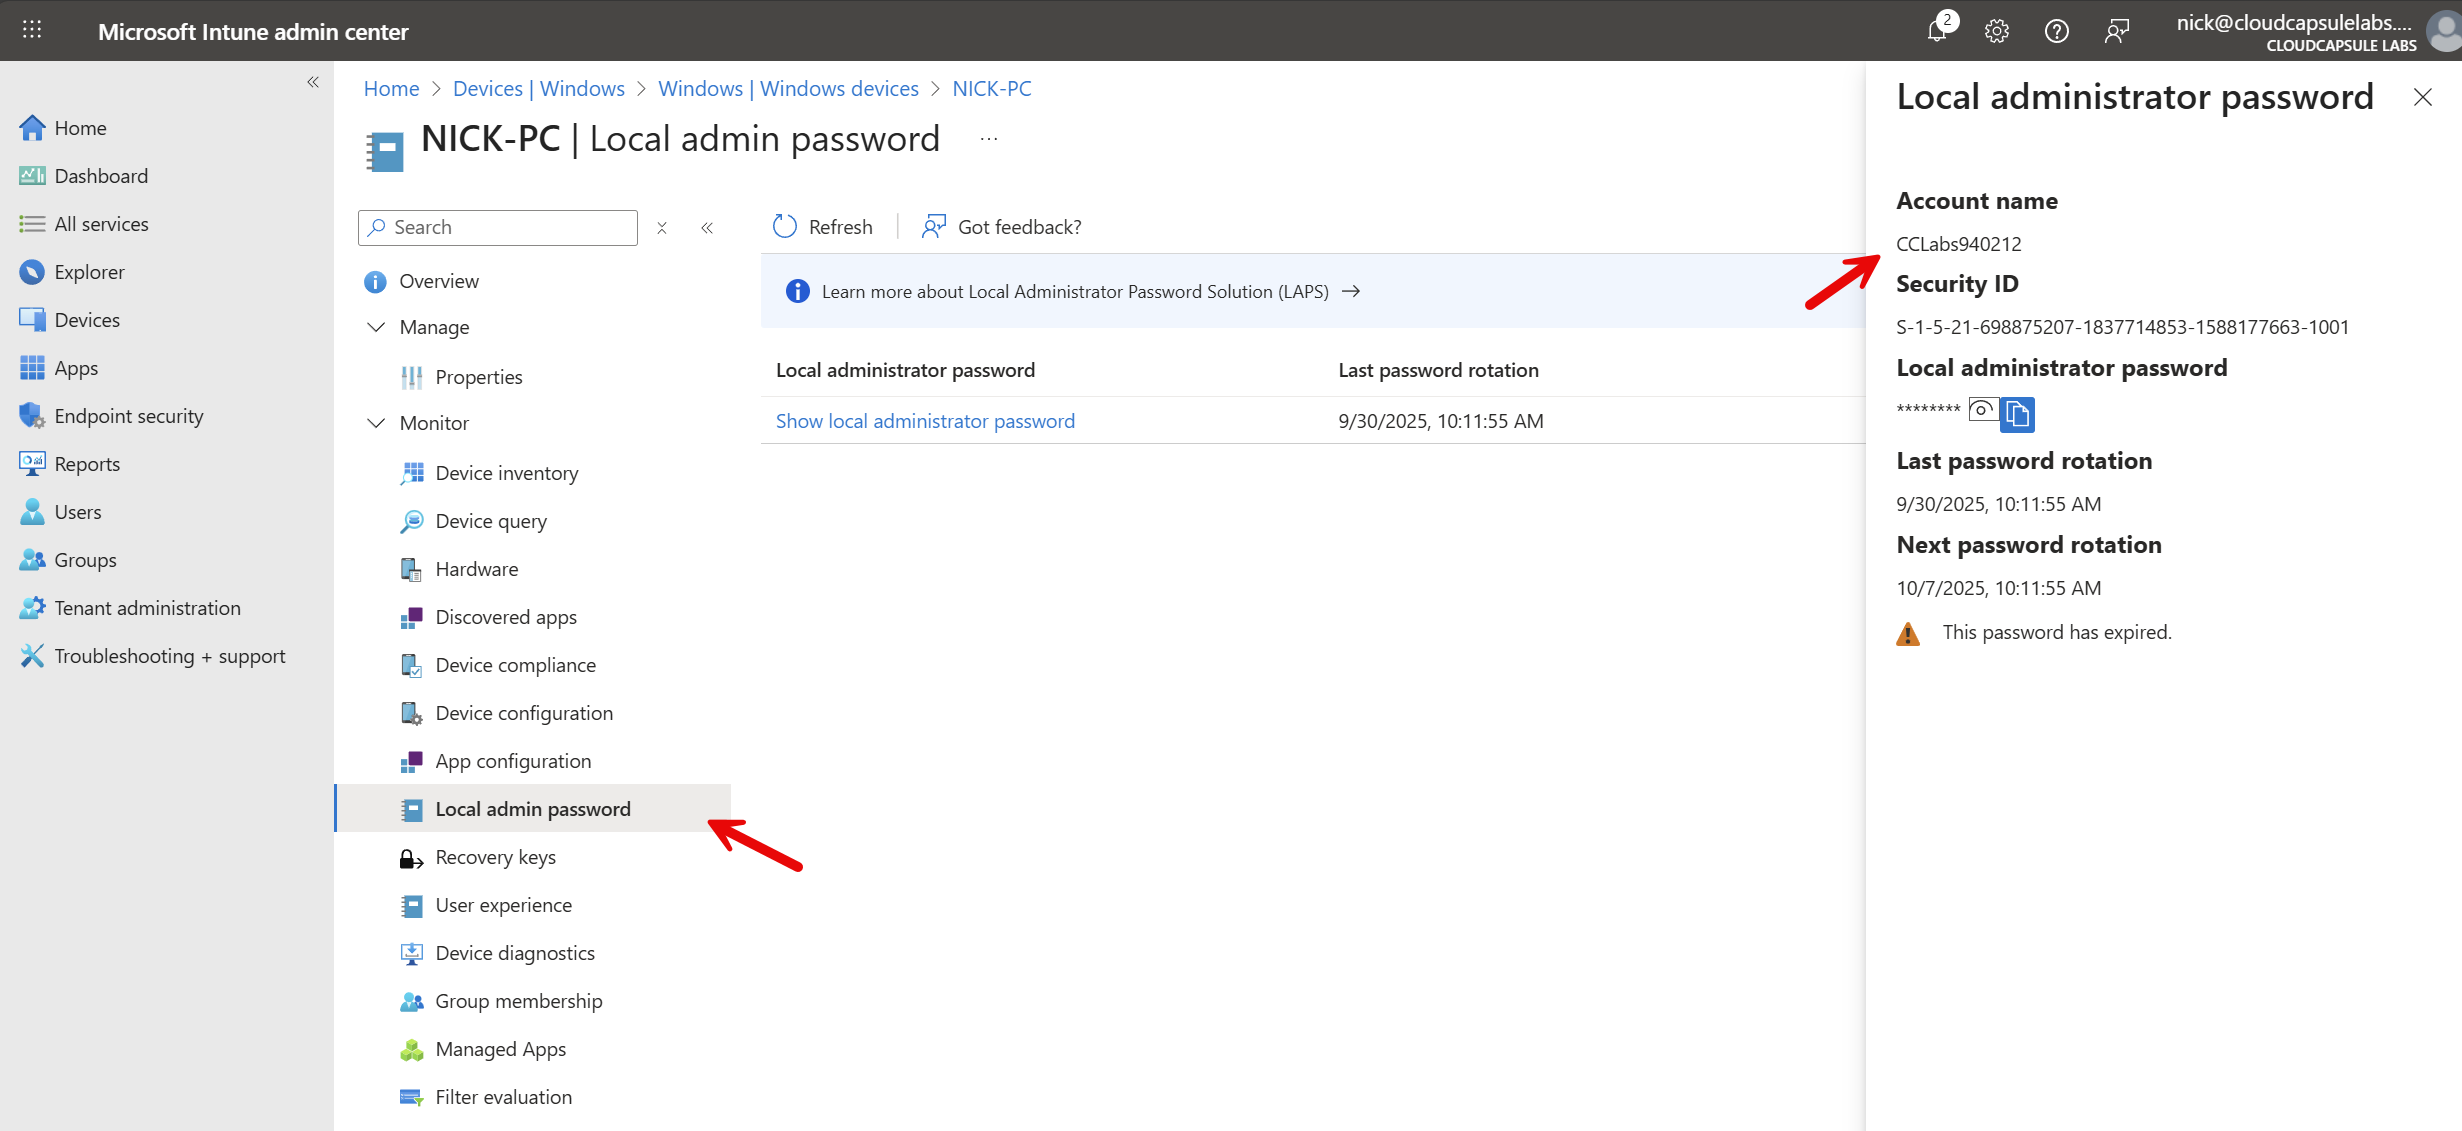This screenshot has width=2462, height=1131.
Task: Collapse the device menu pane
Action: tap(707, 227)
